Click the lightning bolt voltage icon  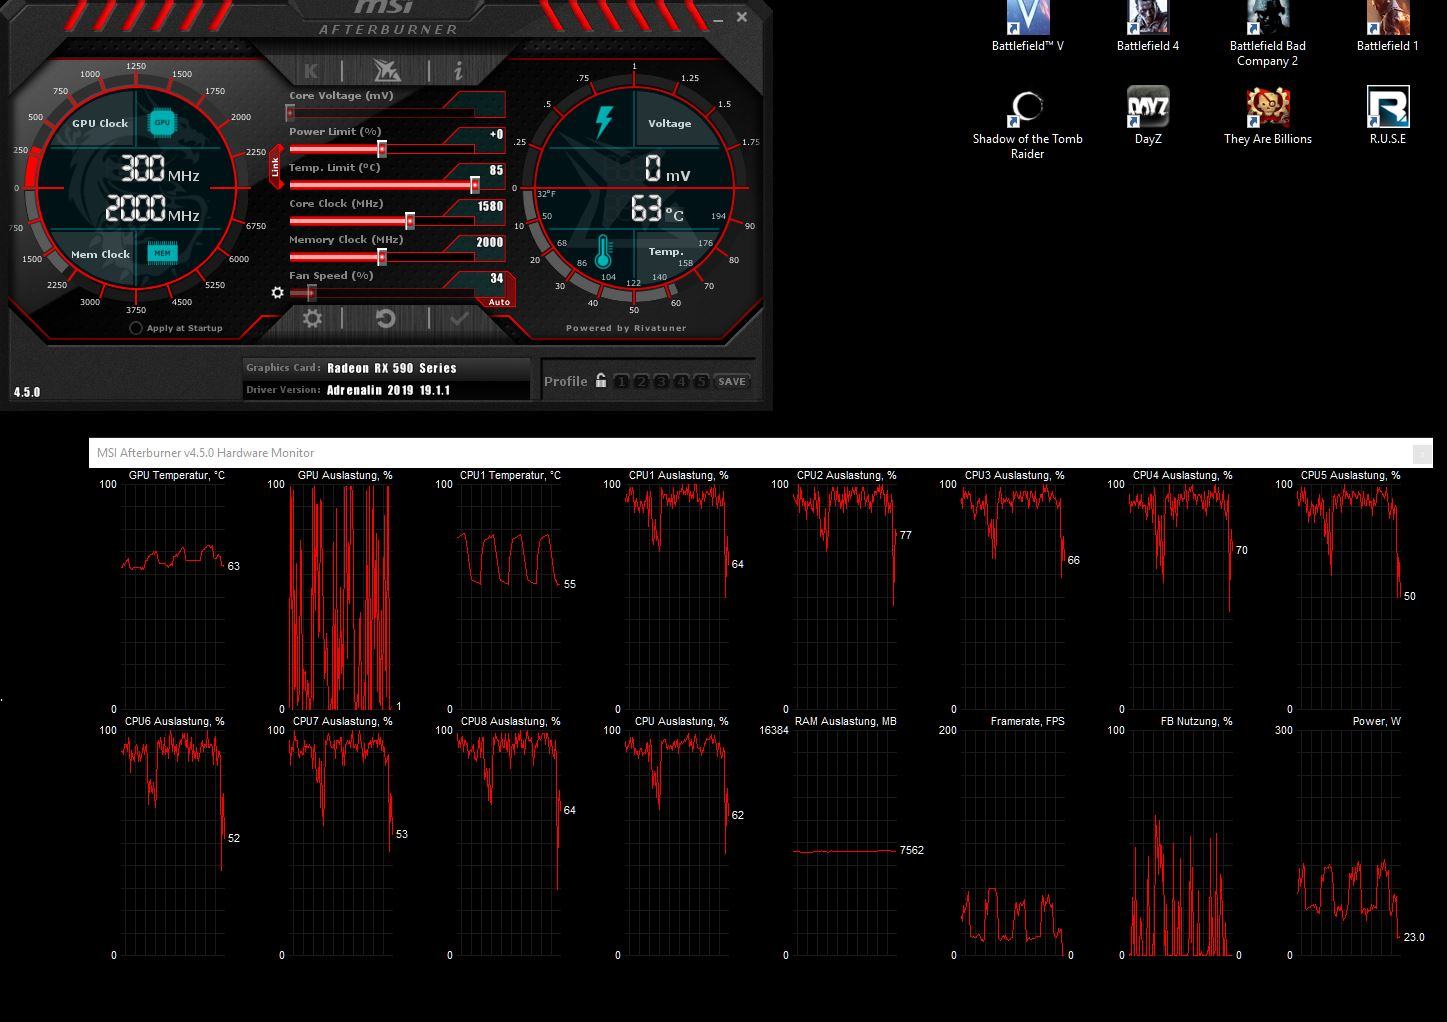tap(604, 121)
